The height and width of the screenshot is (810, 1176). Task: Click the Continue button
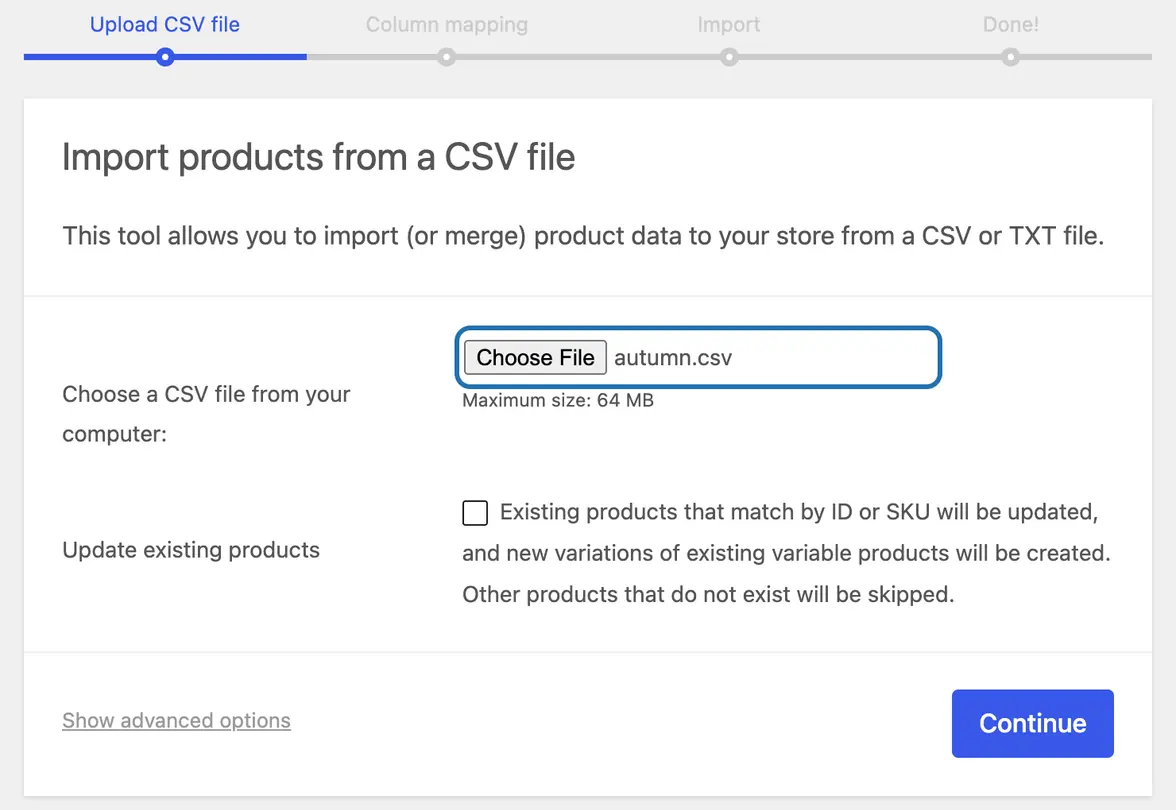pos(1032,723)
